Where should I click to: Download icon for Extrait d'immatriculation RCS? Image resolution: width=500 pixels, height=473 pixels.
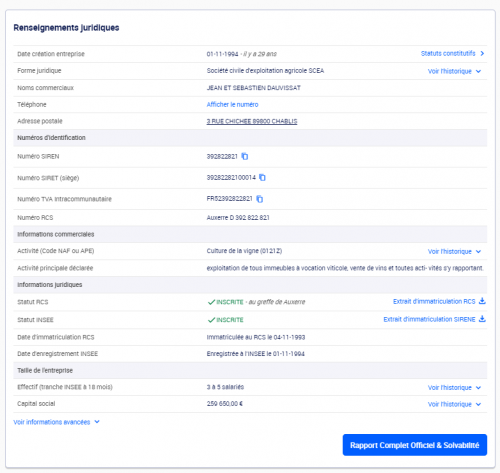[482, 301]
